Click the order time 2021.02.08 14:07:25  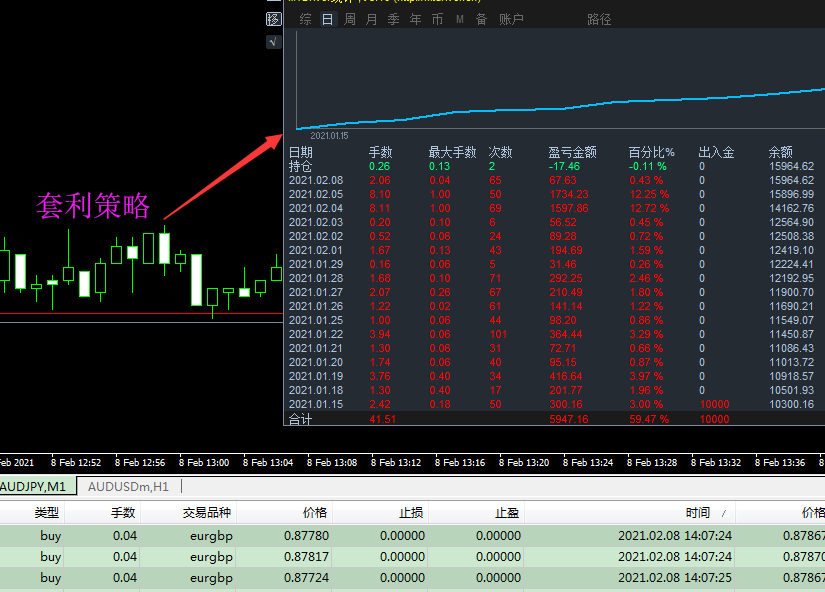coord(675,578)
